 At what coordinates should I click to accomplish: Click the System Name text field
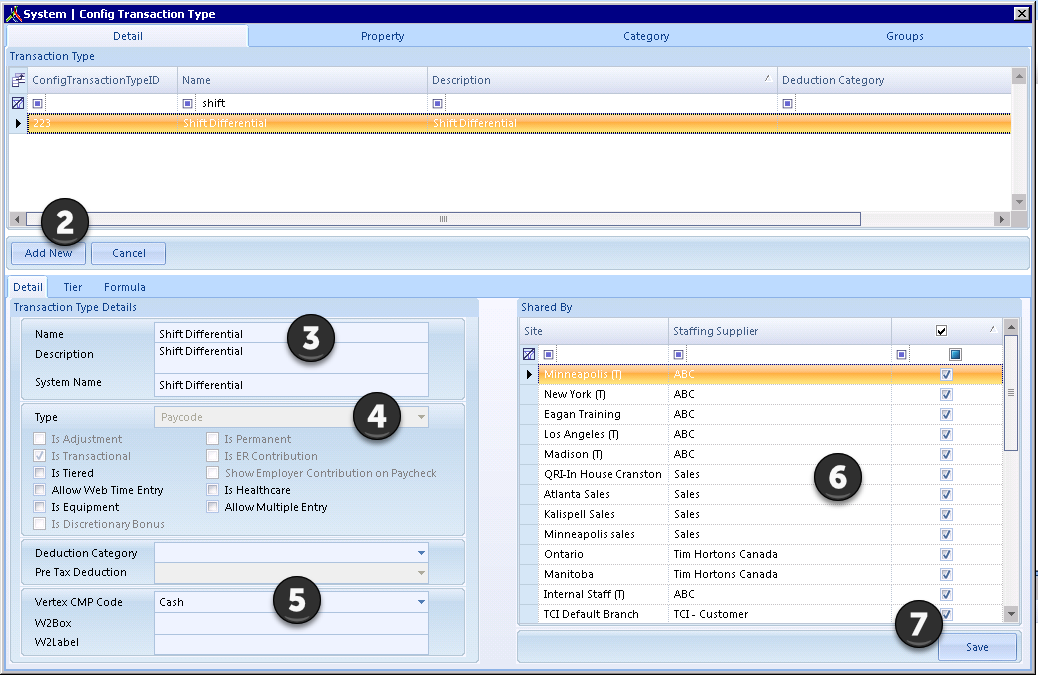[291, 385]
